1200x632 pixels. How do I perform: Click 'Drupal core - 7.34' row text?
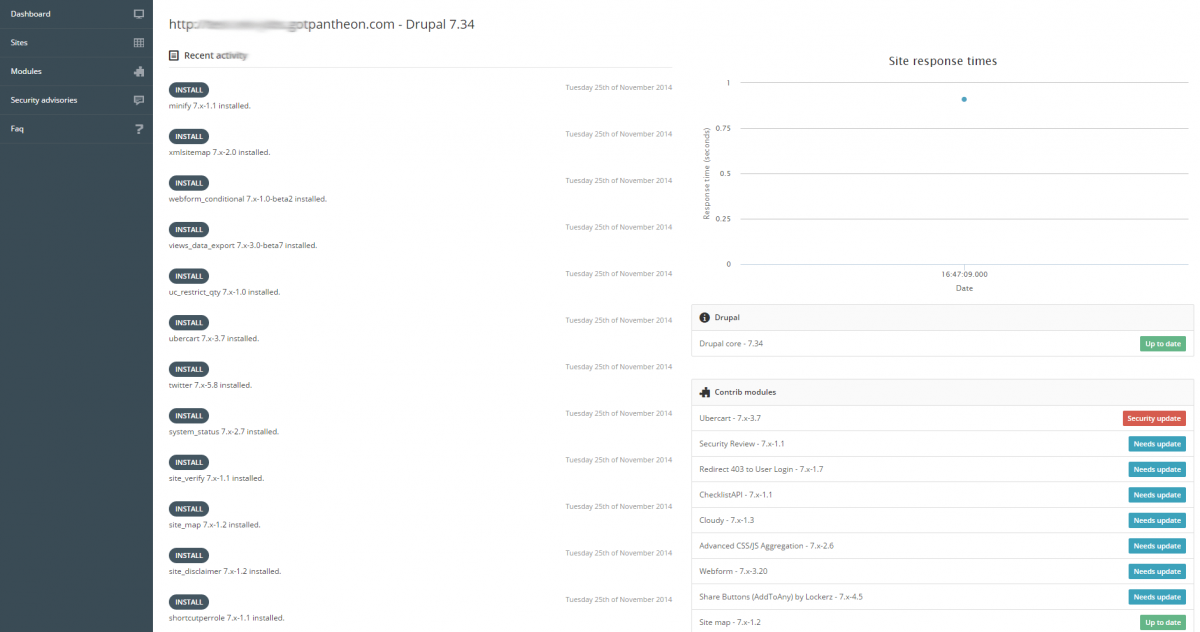click(x=731, y=343)
